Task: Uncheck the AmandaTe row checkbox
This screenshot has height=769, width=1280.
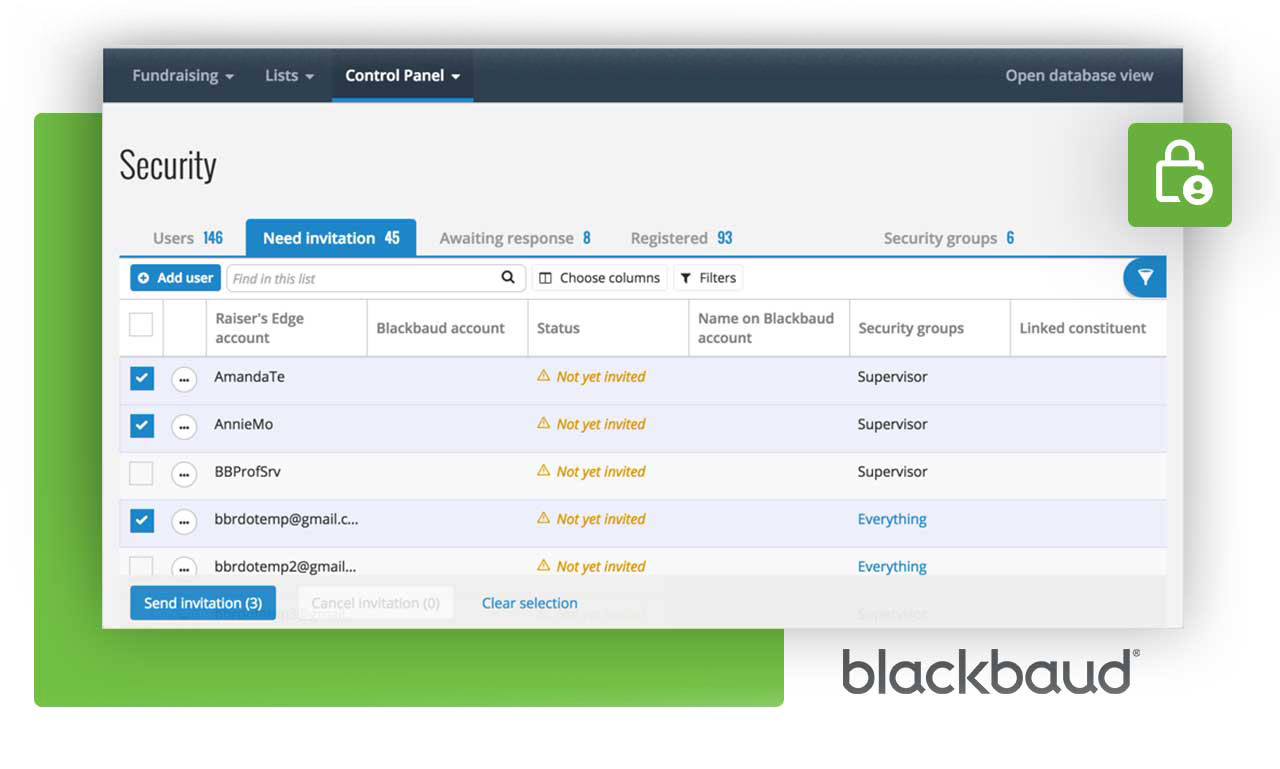Action: click(142, 378)
